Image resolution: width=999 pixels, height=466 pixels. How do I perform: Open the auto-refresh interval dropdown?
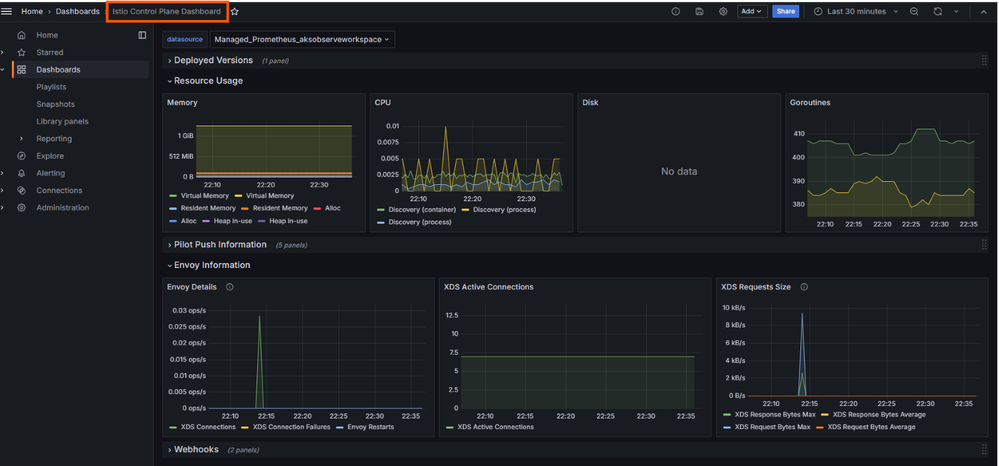click(x=956, y=11)
